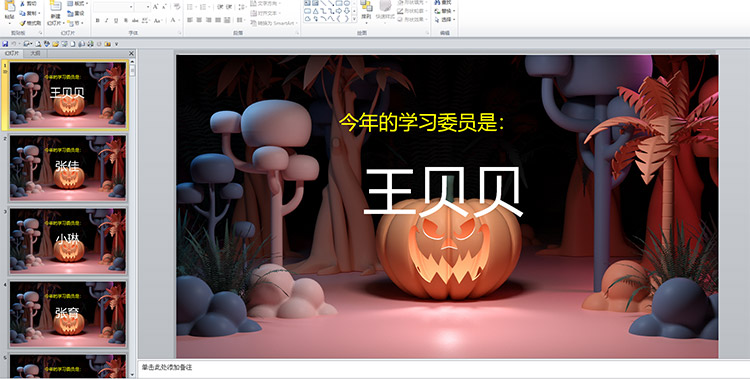This screenshot has width=750, height=379.
Task: Click the thumbnail pane scroll up arrow
Action: pyautogui.click(x=132, y=62)
